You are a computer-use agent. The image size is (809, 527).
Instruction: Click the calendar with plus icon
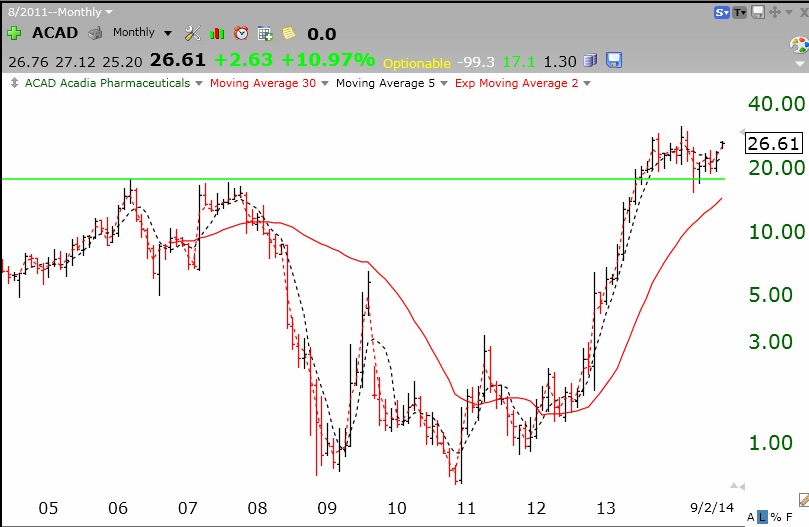pyautogui.click(x=265, y=34)
